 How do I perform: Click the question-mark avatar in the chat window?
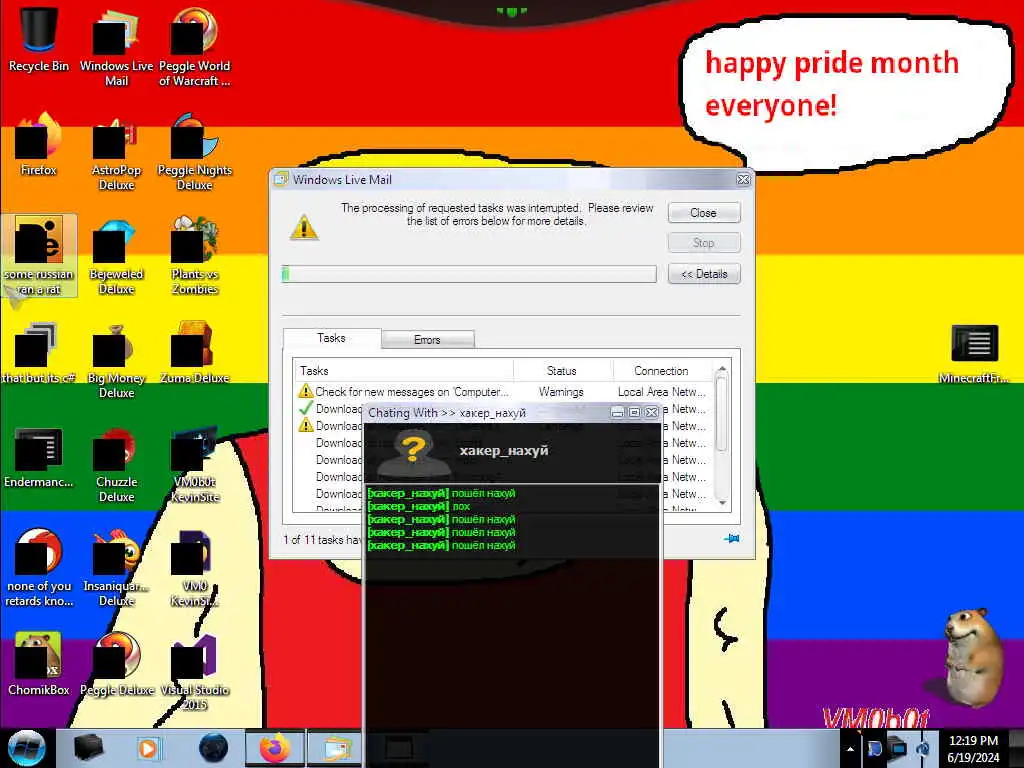point(413,453)
